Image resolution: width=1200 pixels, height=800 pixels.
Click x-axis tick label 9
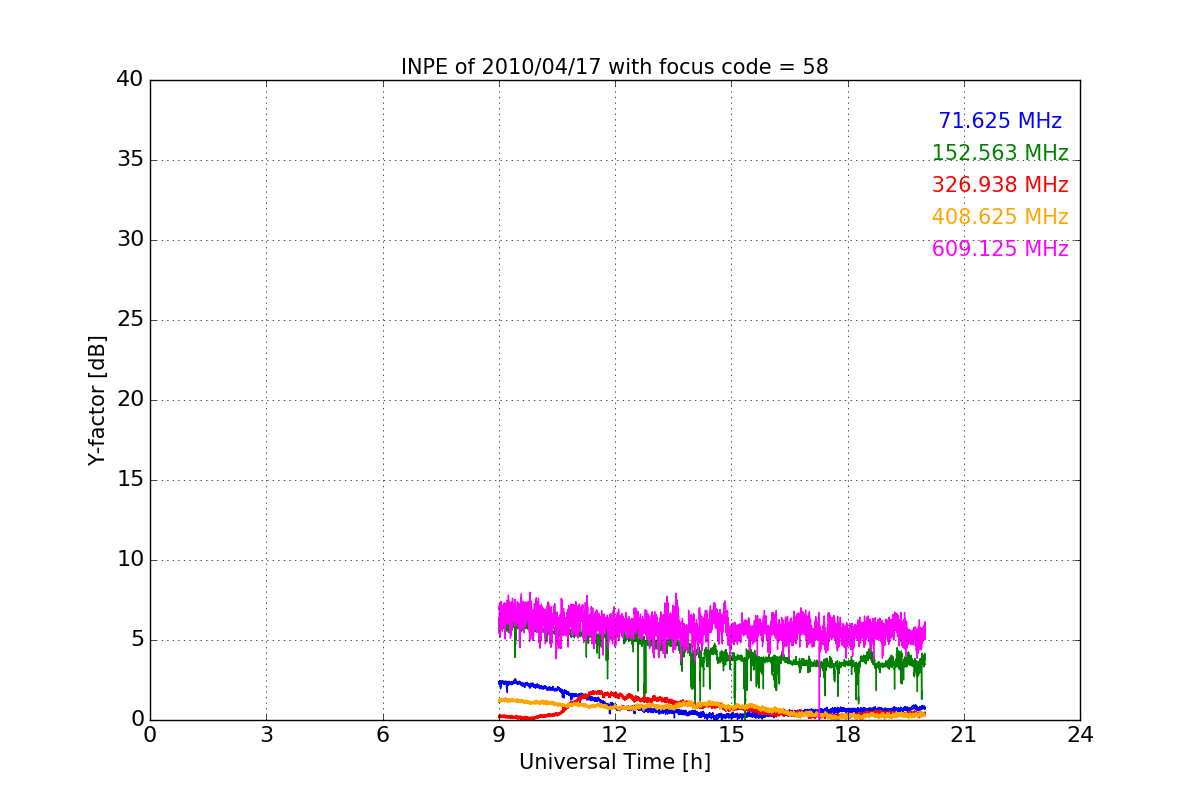[499, 735]
